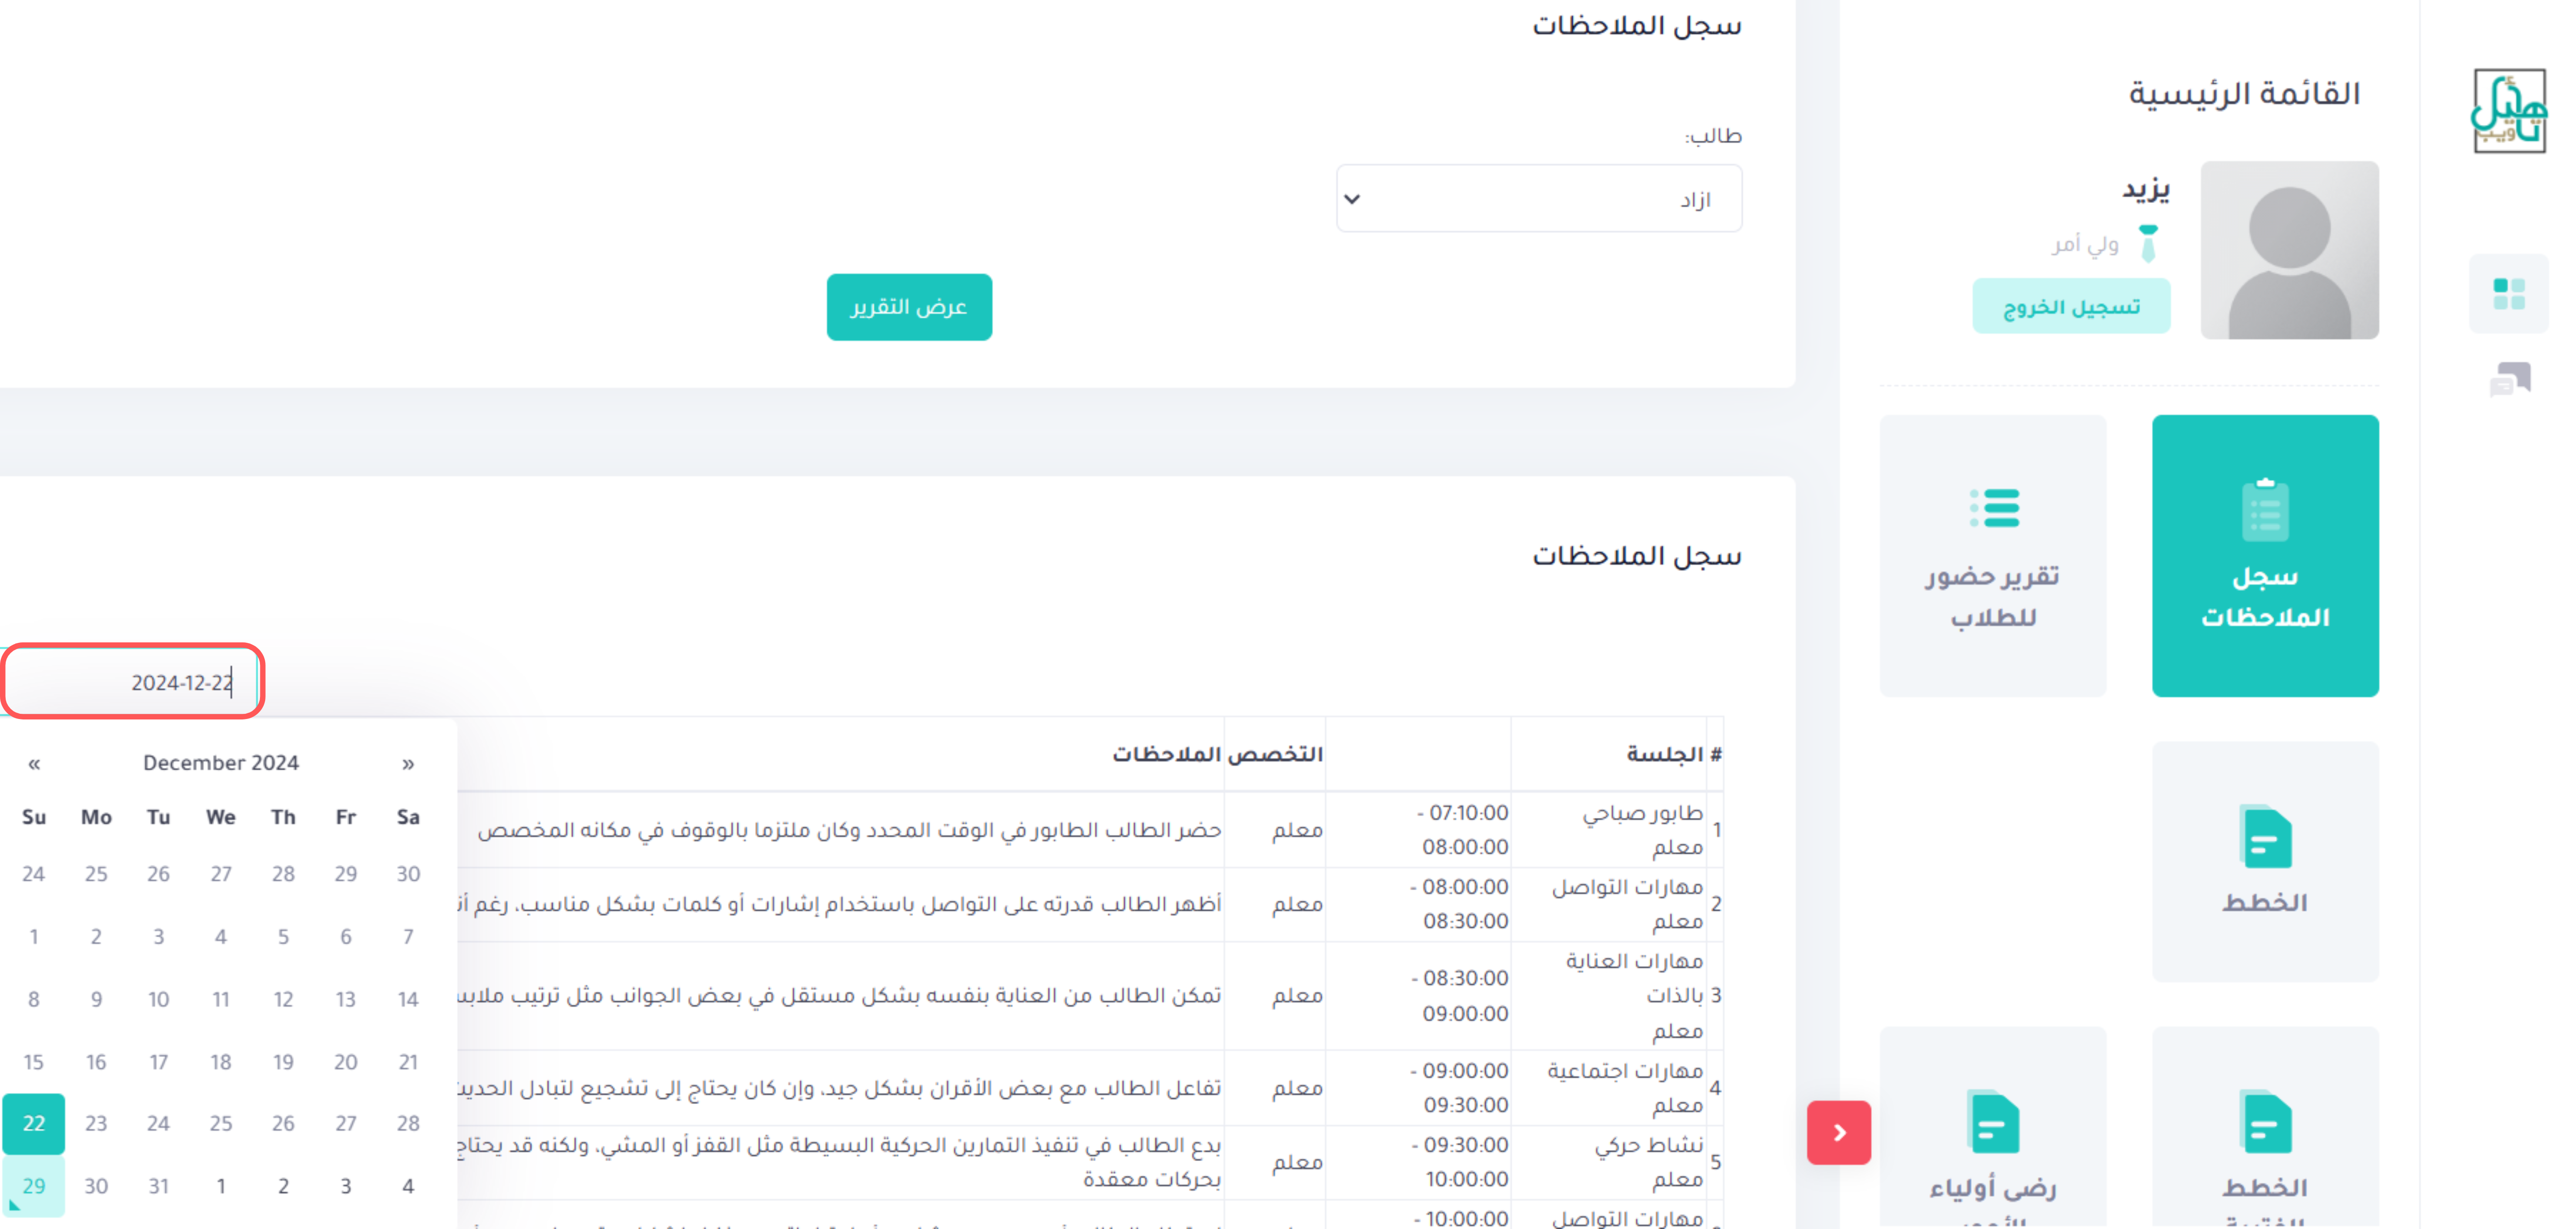Image resolution: width=2576 pixels, height=1229 pixels.
Task: Select December 1 in the calendar
Action: click(x=34, y=937)
